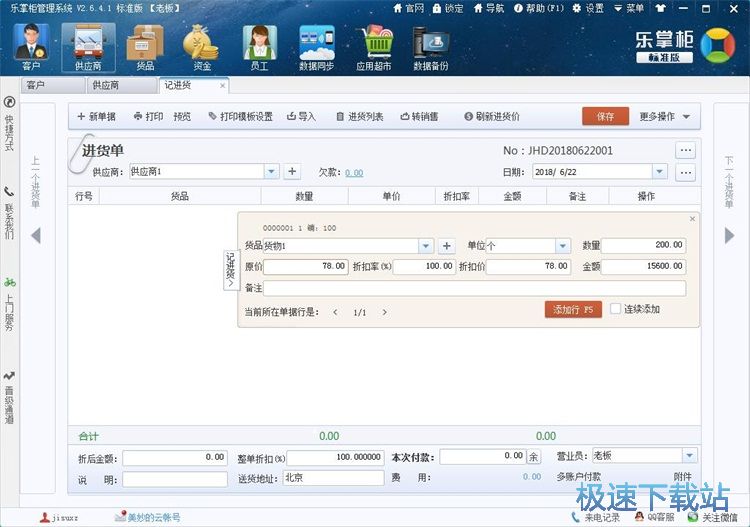This screenshot has width=750, height=527.
Task: Expand the 营业员 dropdown arrow
Action: tap(689, 455)
